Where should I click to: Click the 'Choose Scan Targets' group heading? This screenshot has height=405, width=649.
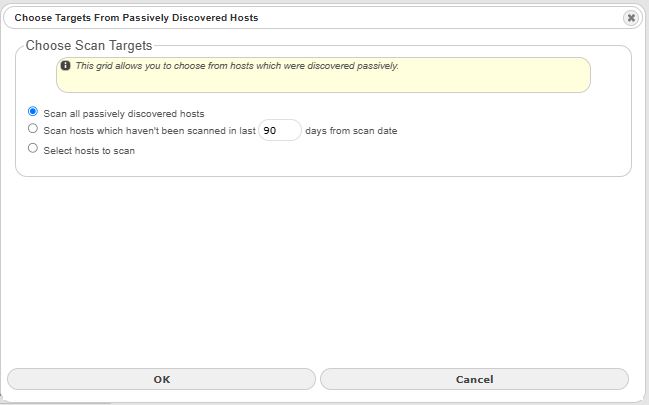pyautogui.click(x=89, y=46)
